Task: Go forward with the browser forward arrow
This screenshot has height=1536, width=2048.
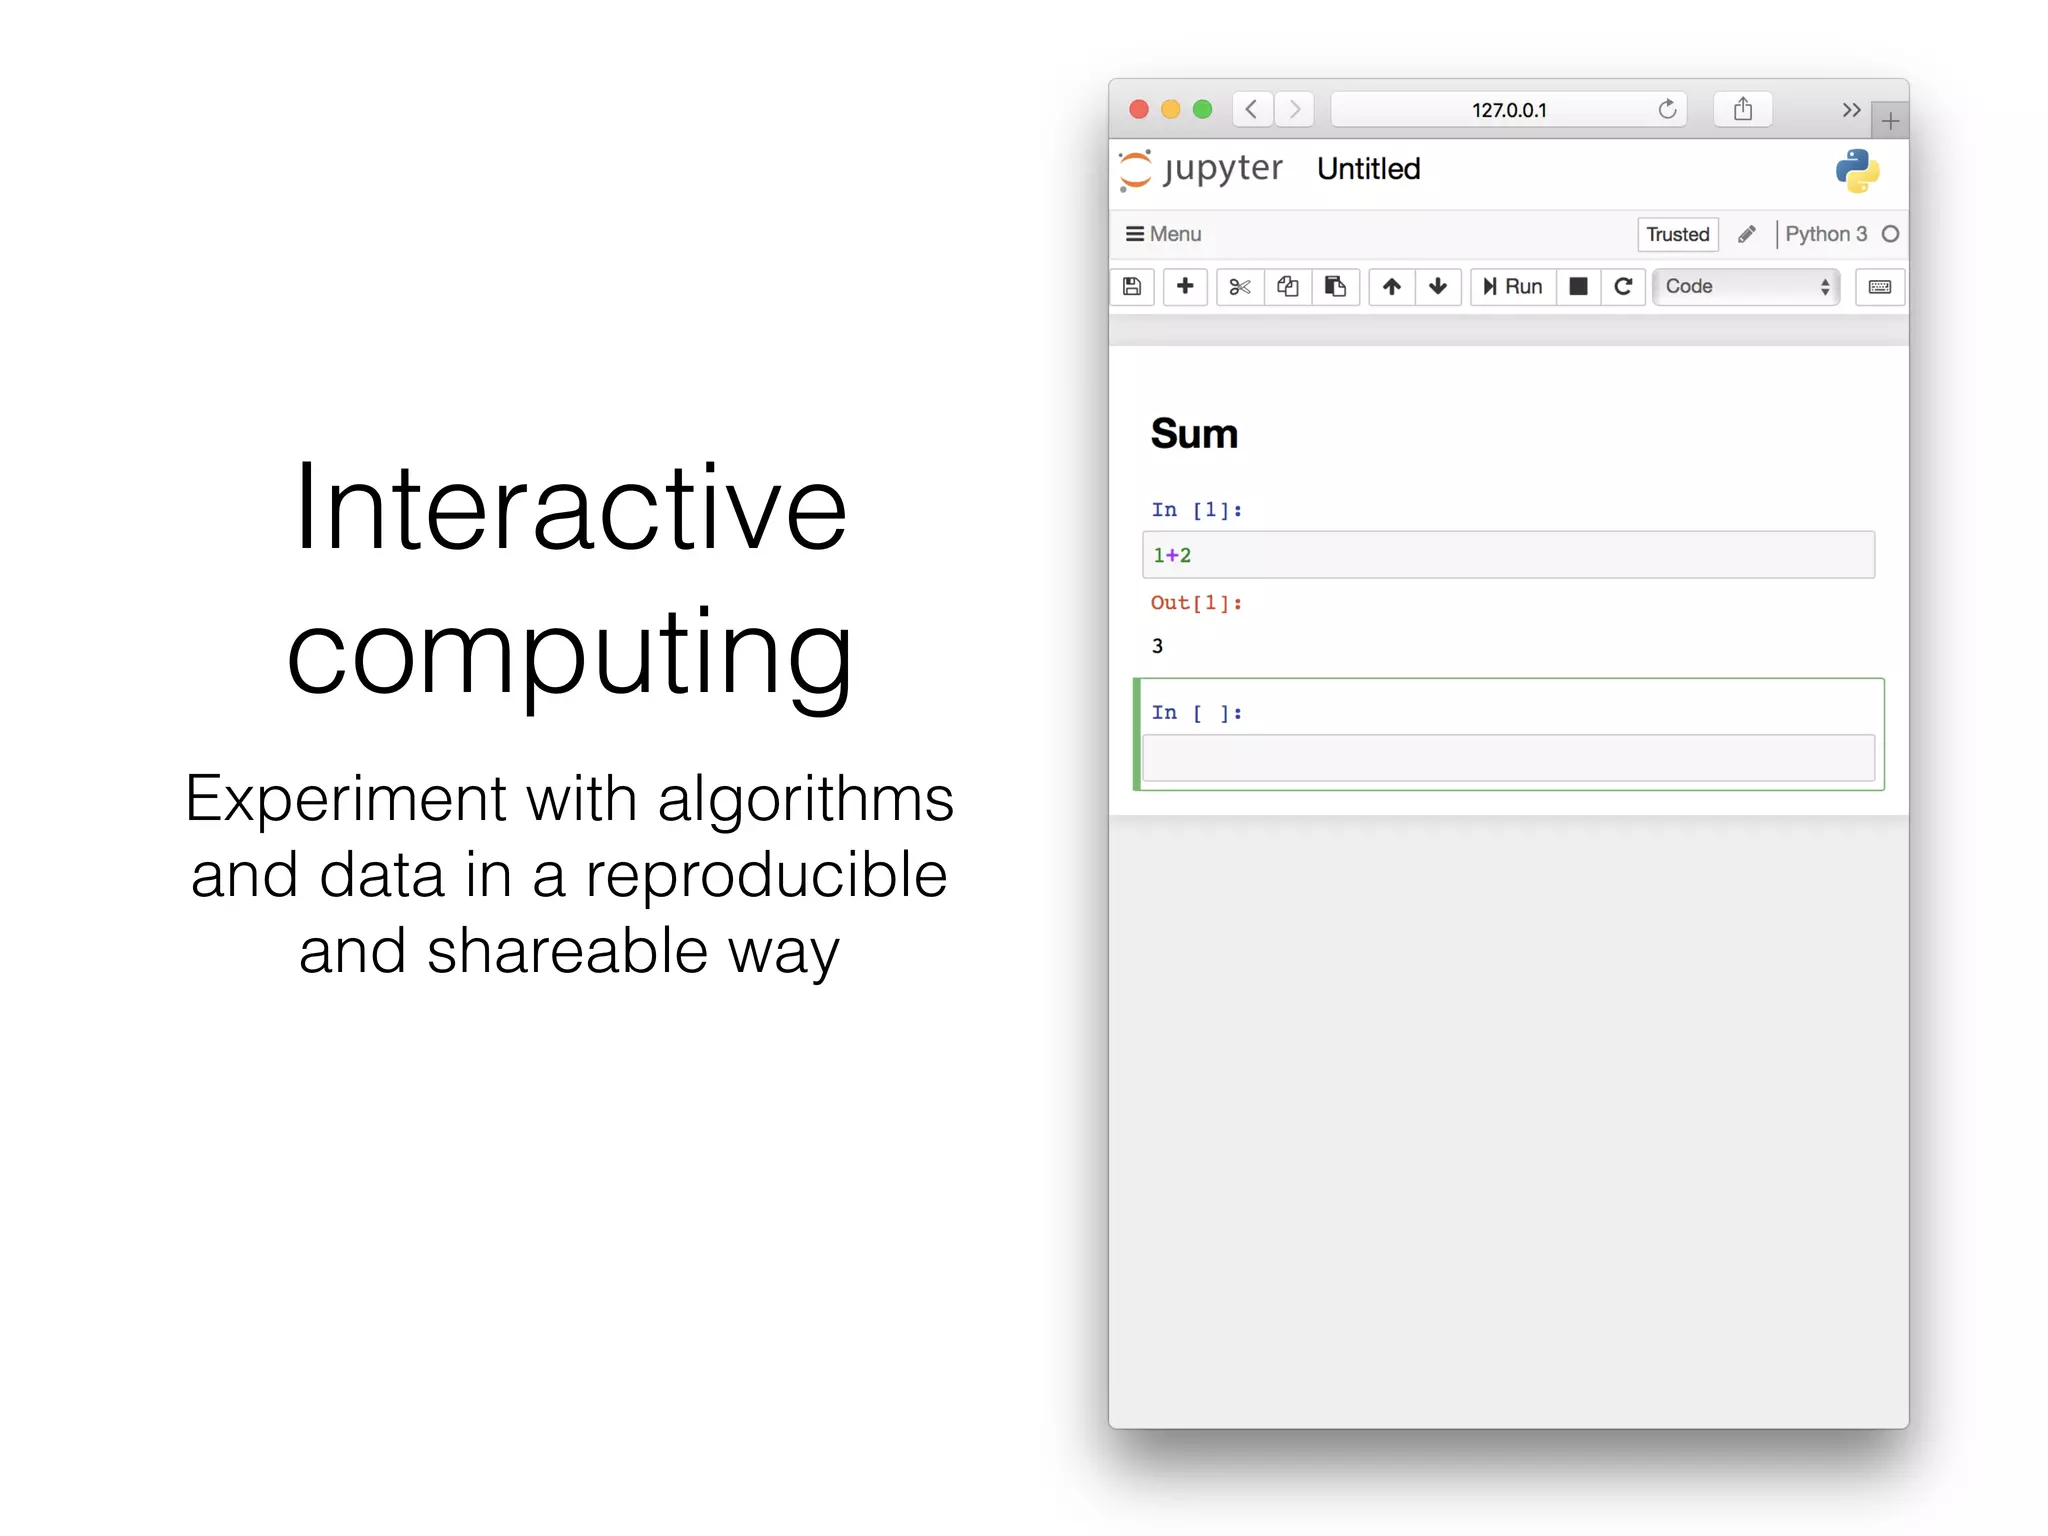Action: [x=1295, y=109]
